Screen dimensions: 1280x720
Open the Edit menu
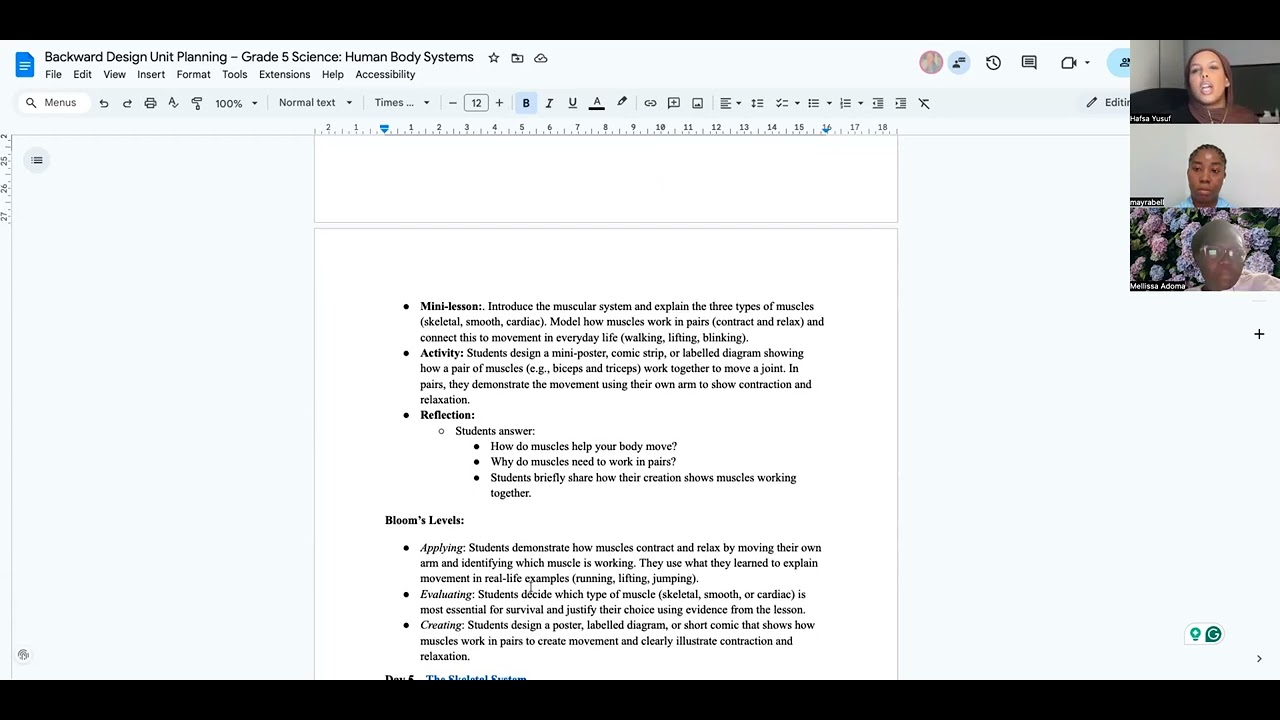(82, 75)
